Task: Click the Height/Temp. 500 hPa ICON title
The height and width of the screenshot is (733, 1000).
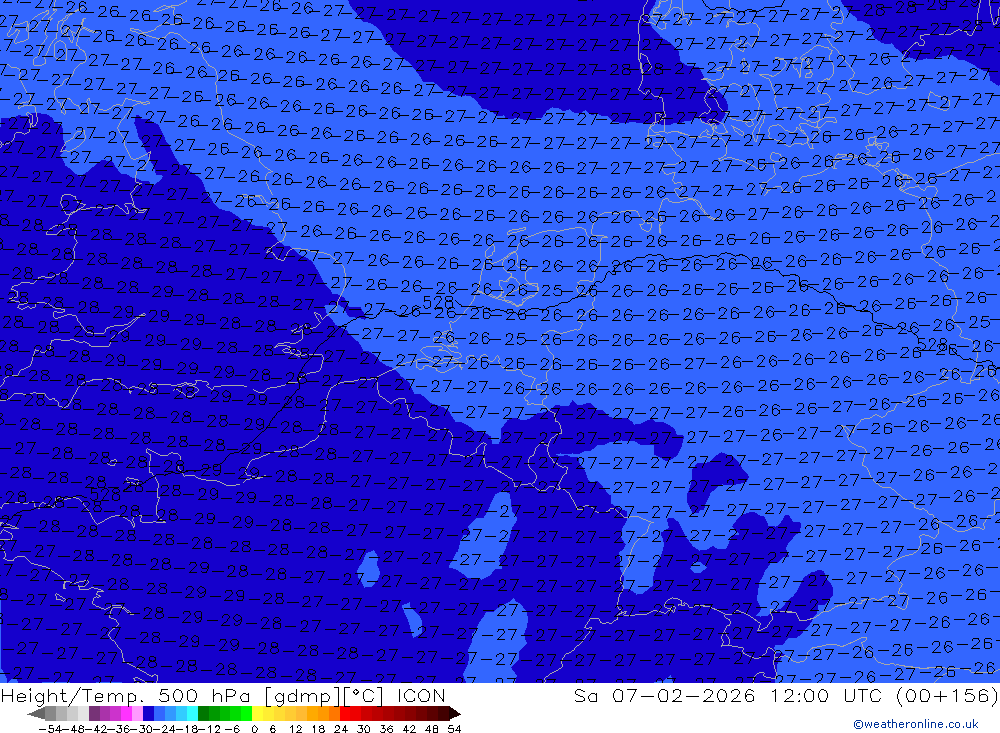Action: pos(223,695)
